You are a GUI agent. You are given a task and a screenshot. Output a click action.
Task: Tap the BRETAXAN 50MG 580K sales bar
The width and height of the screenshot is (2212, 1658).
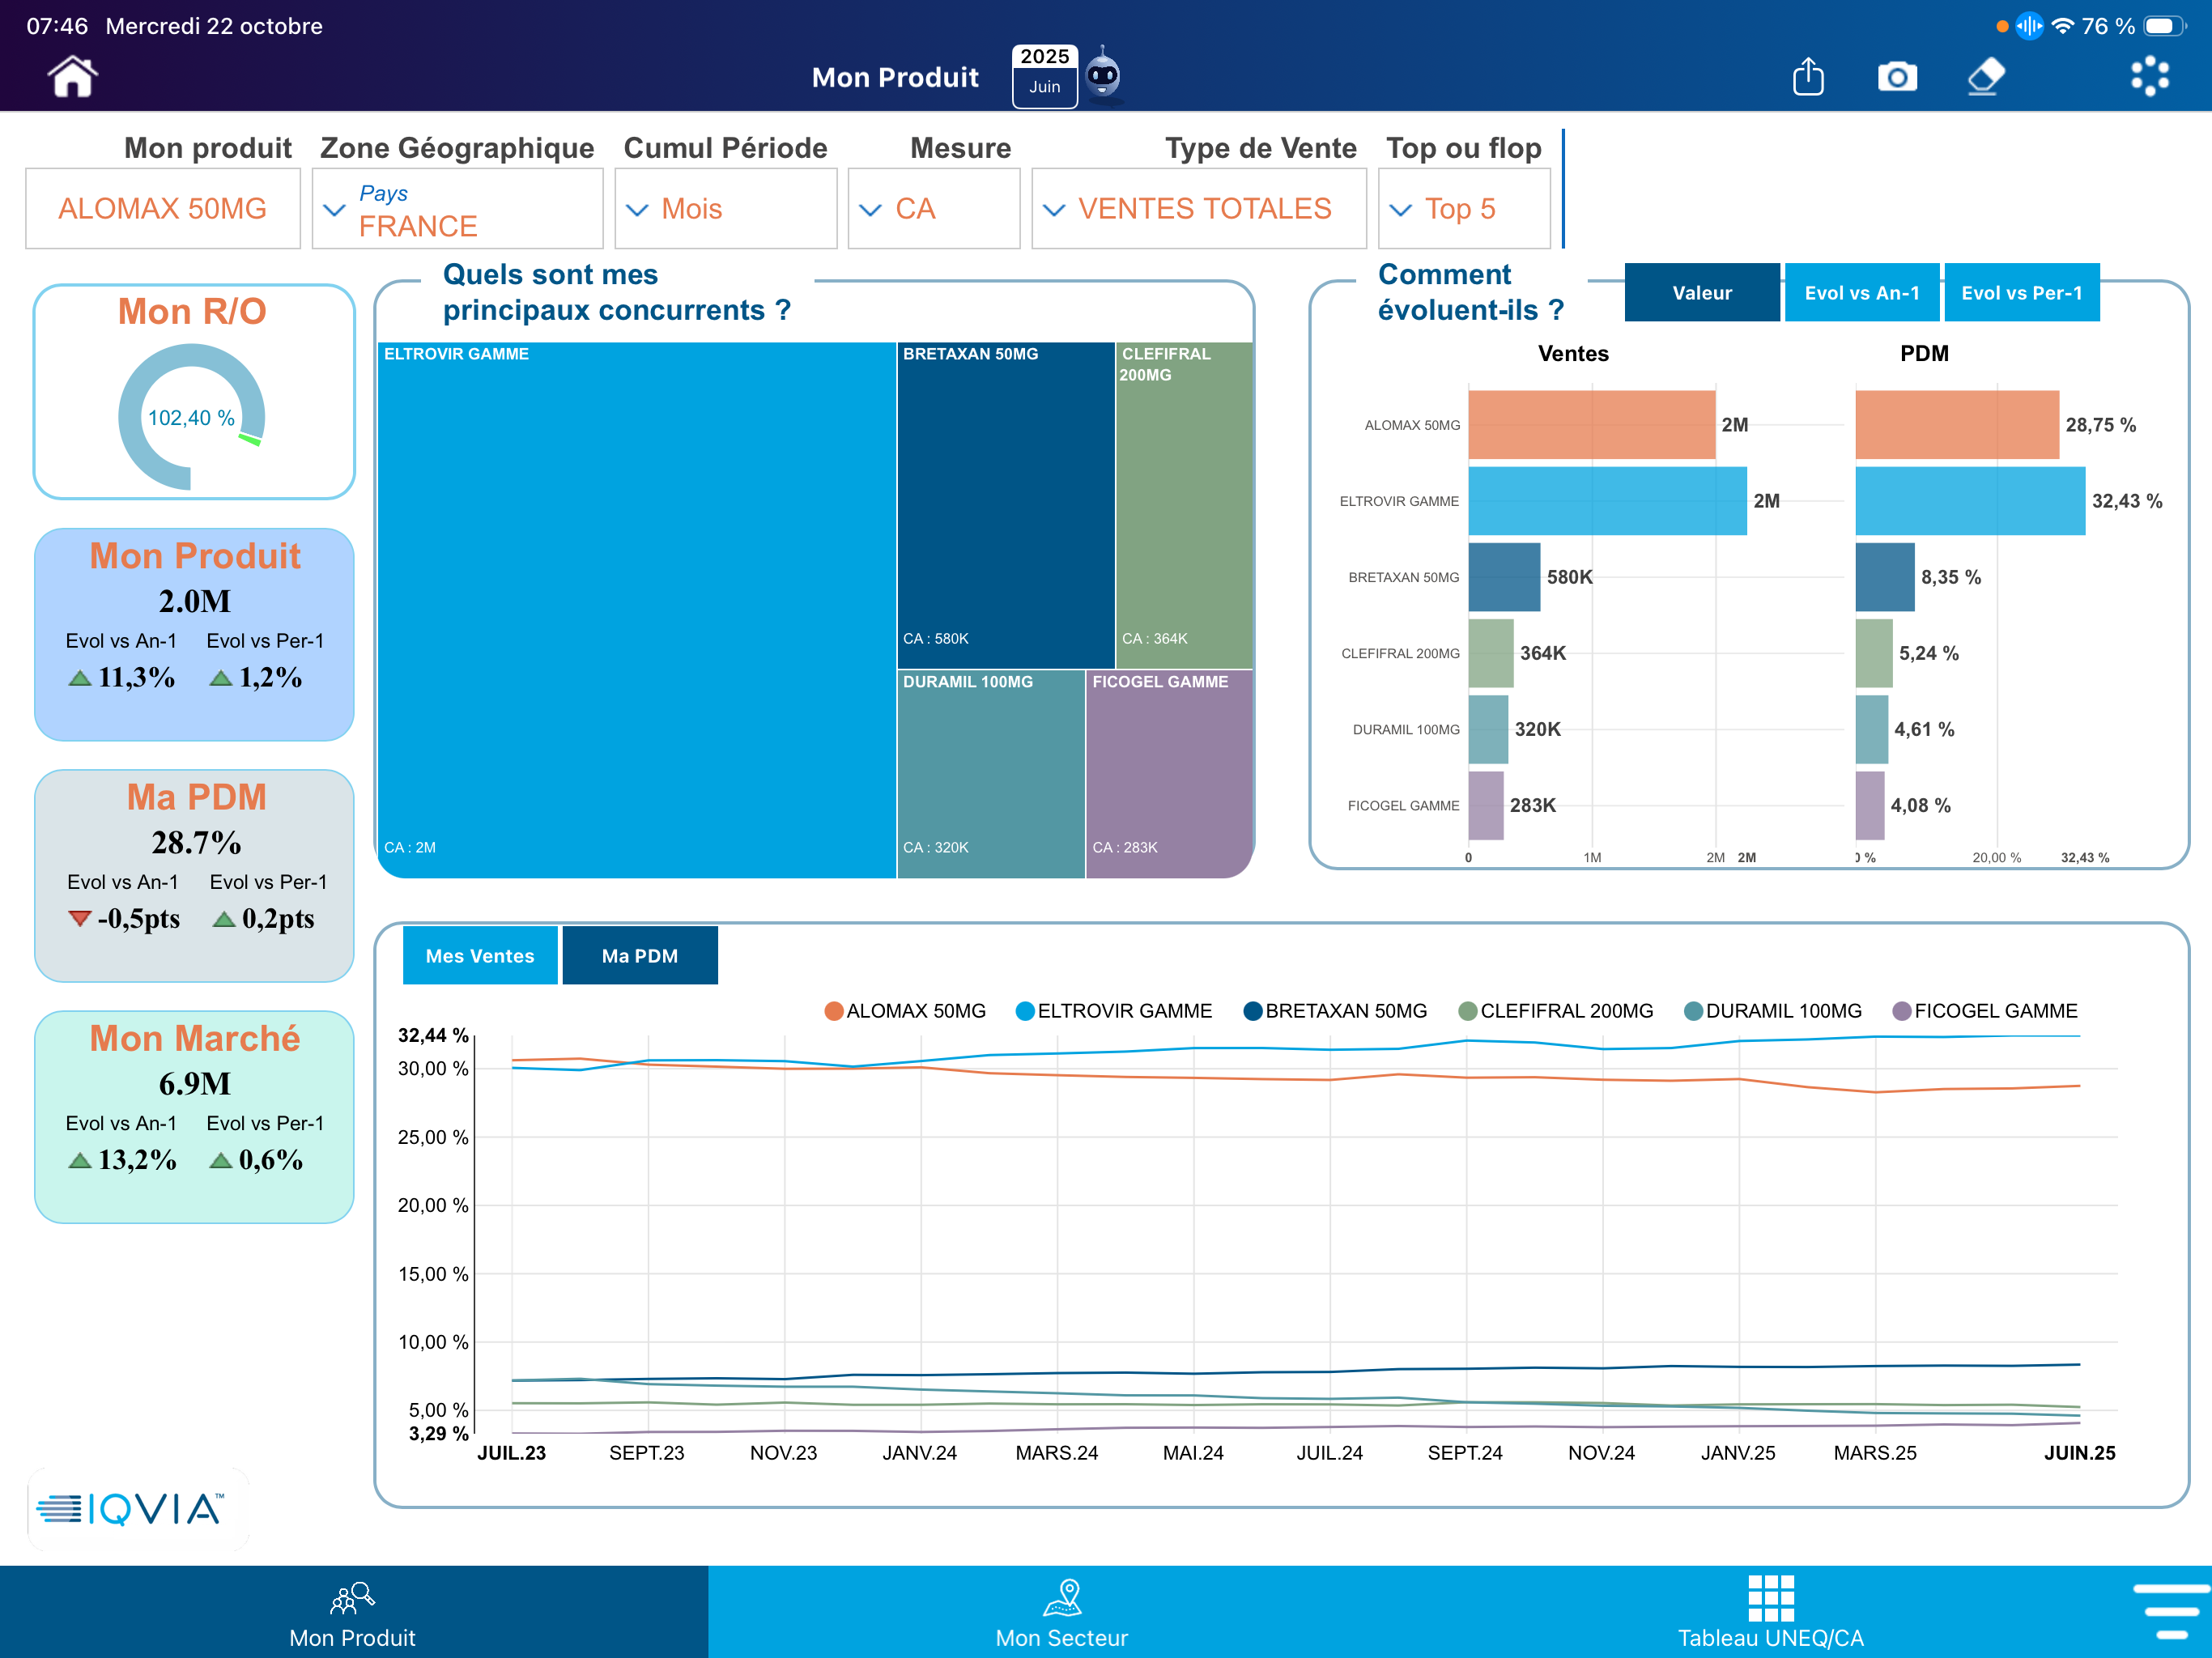click(x=1504, y=577)
